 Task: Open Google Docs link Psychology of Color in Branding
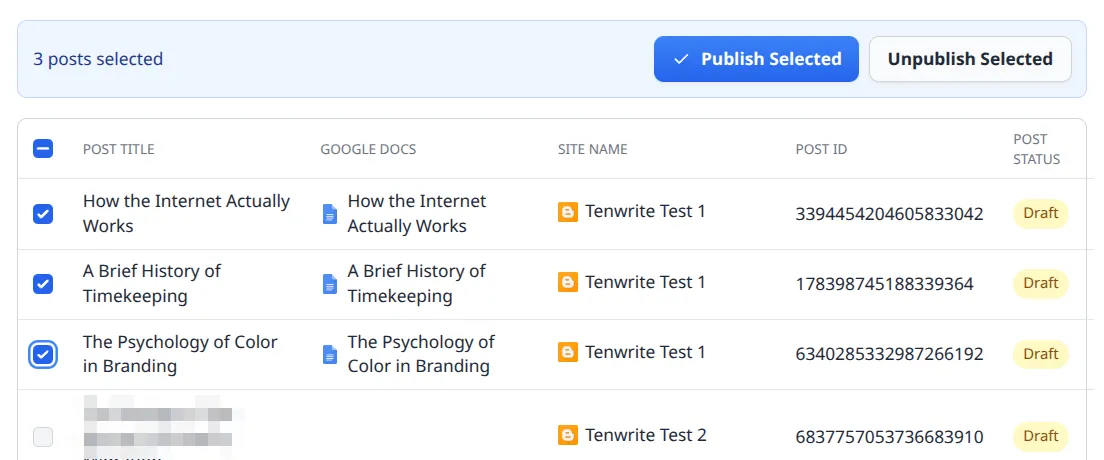pos(421,354)
